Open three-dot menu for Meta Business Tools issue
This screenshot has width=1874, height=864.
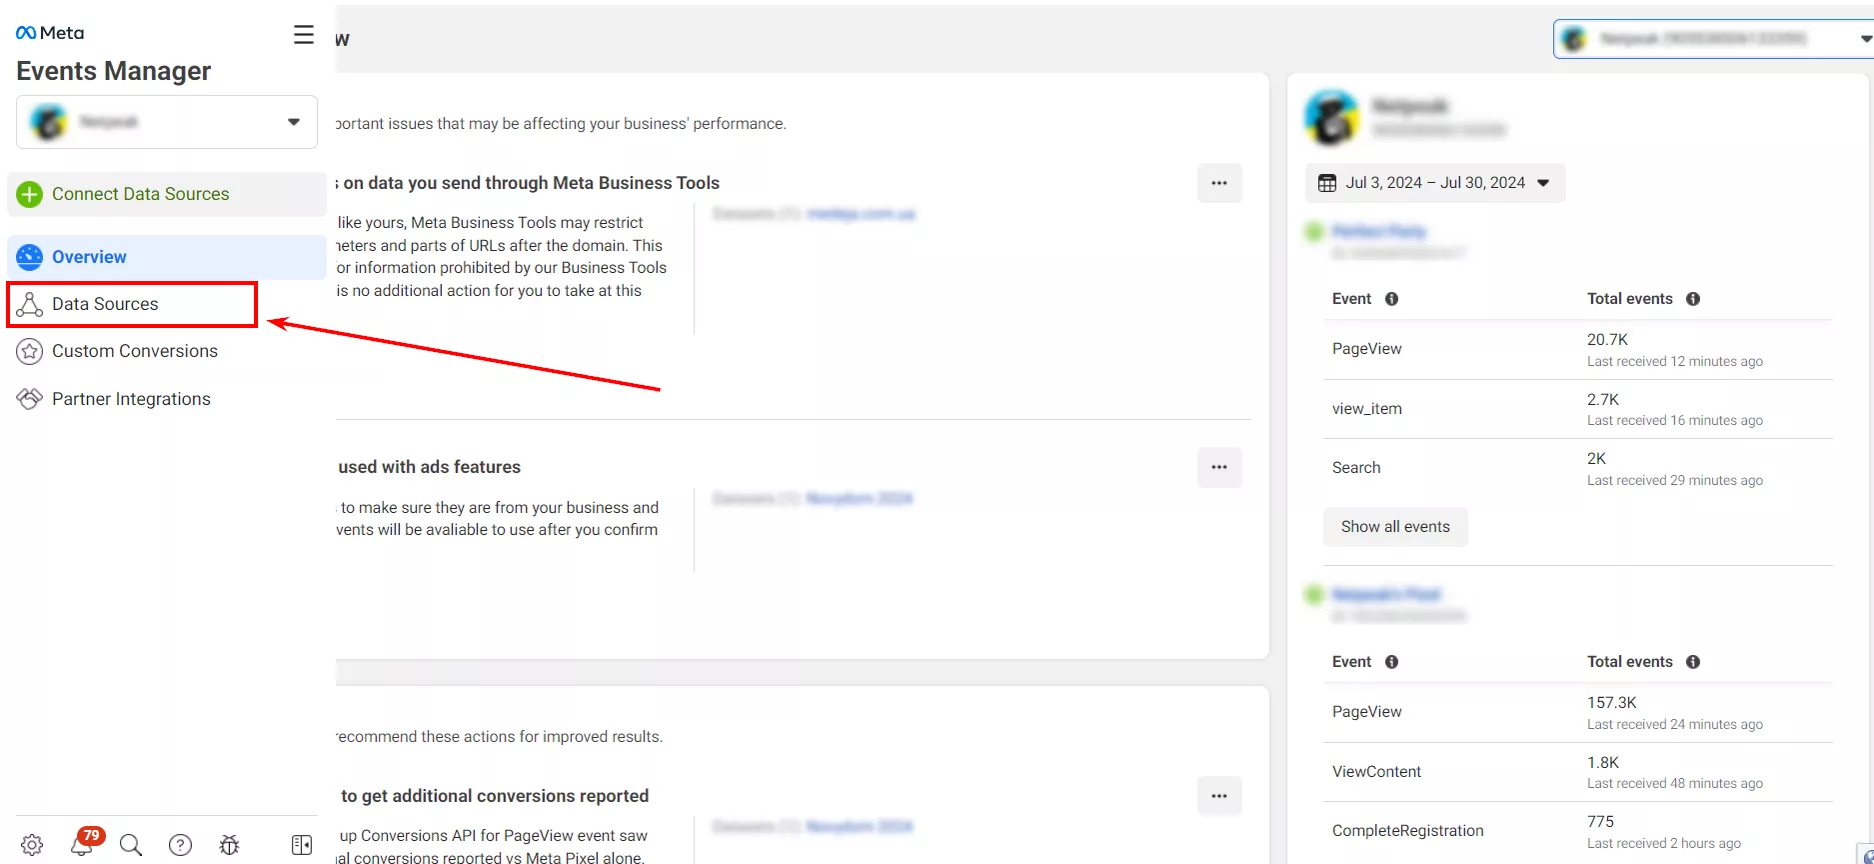pos(1219,183)
